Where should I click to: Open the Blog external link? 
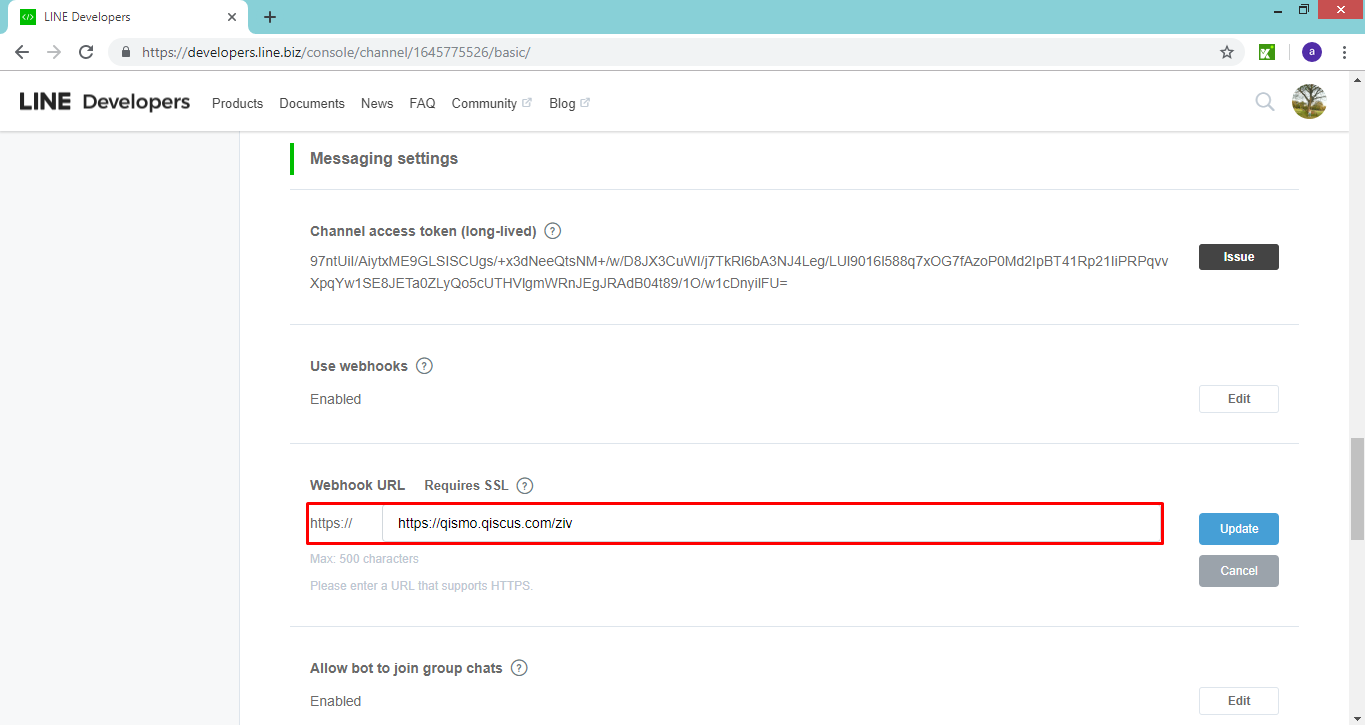[x=569, y=103]
